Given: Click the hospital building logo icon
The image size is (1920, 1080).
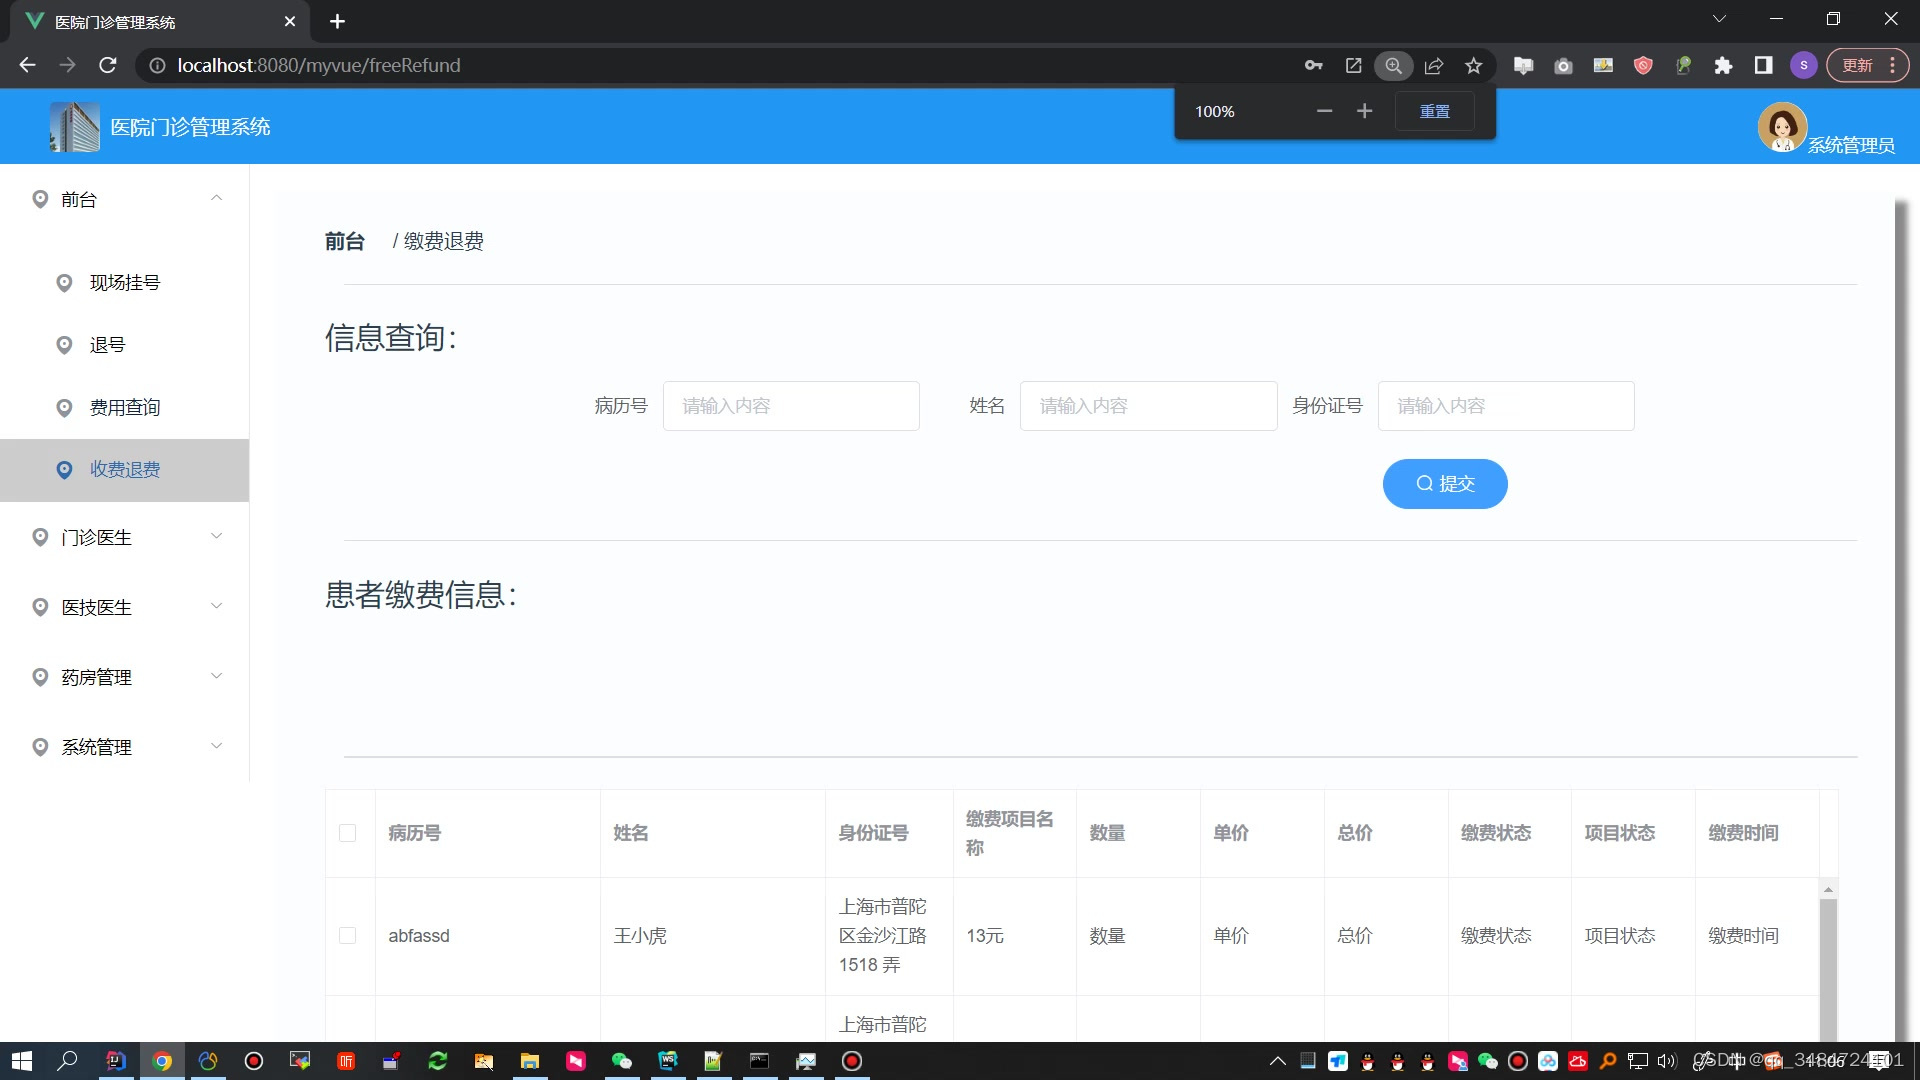Looking at the screenshot, I should [75, 127].
